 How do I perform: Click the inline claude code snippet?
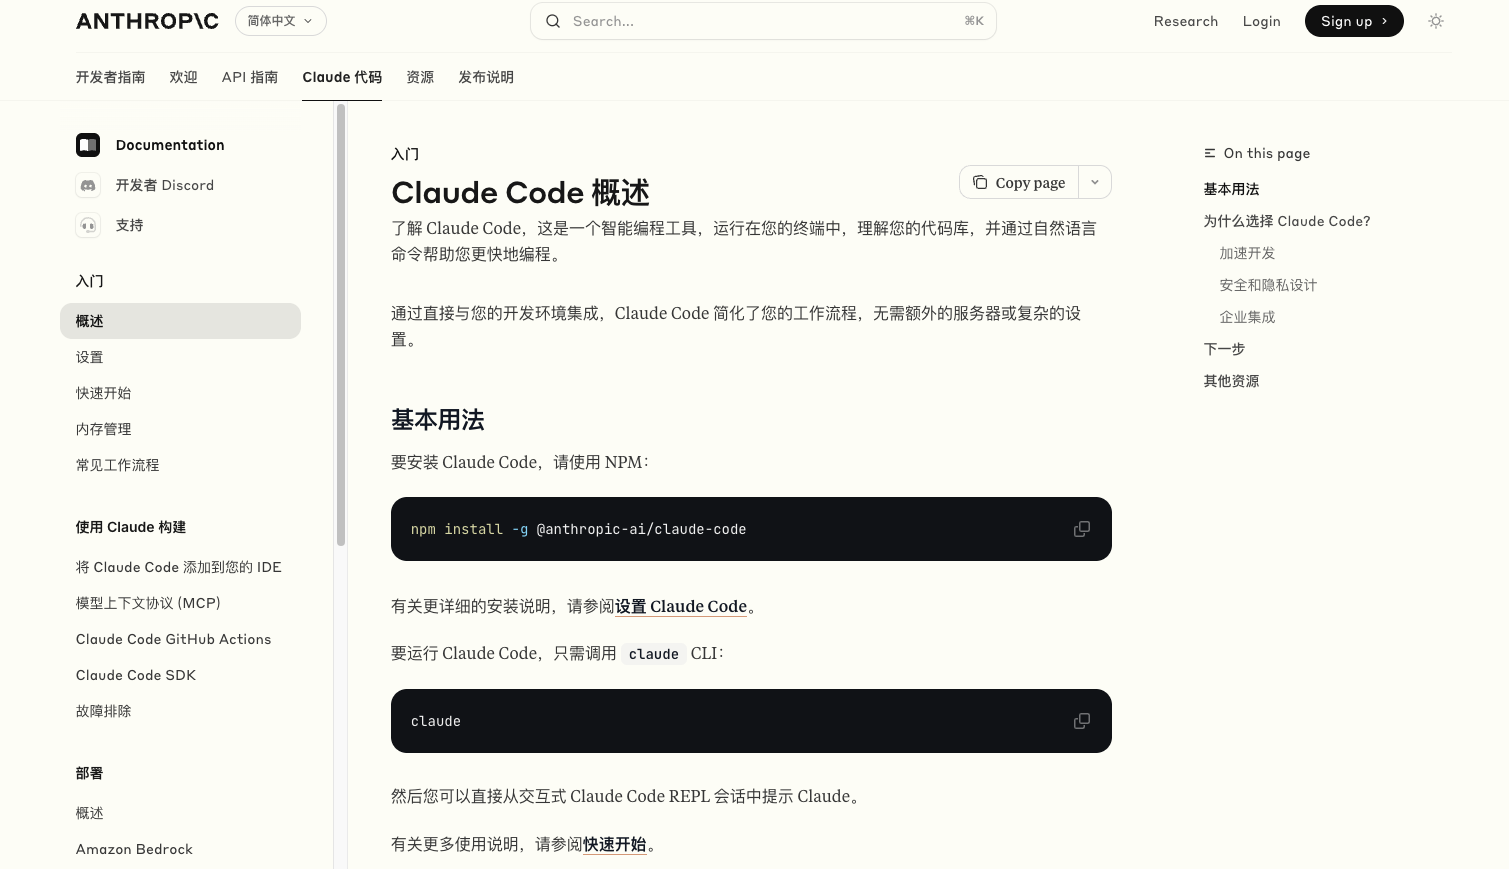point(654,654)
